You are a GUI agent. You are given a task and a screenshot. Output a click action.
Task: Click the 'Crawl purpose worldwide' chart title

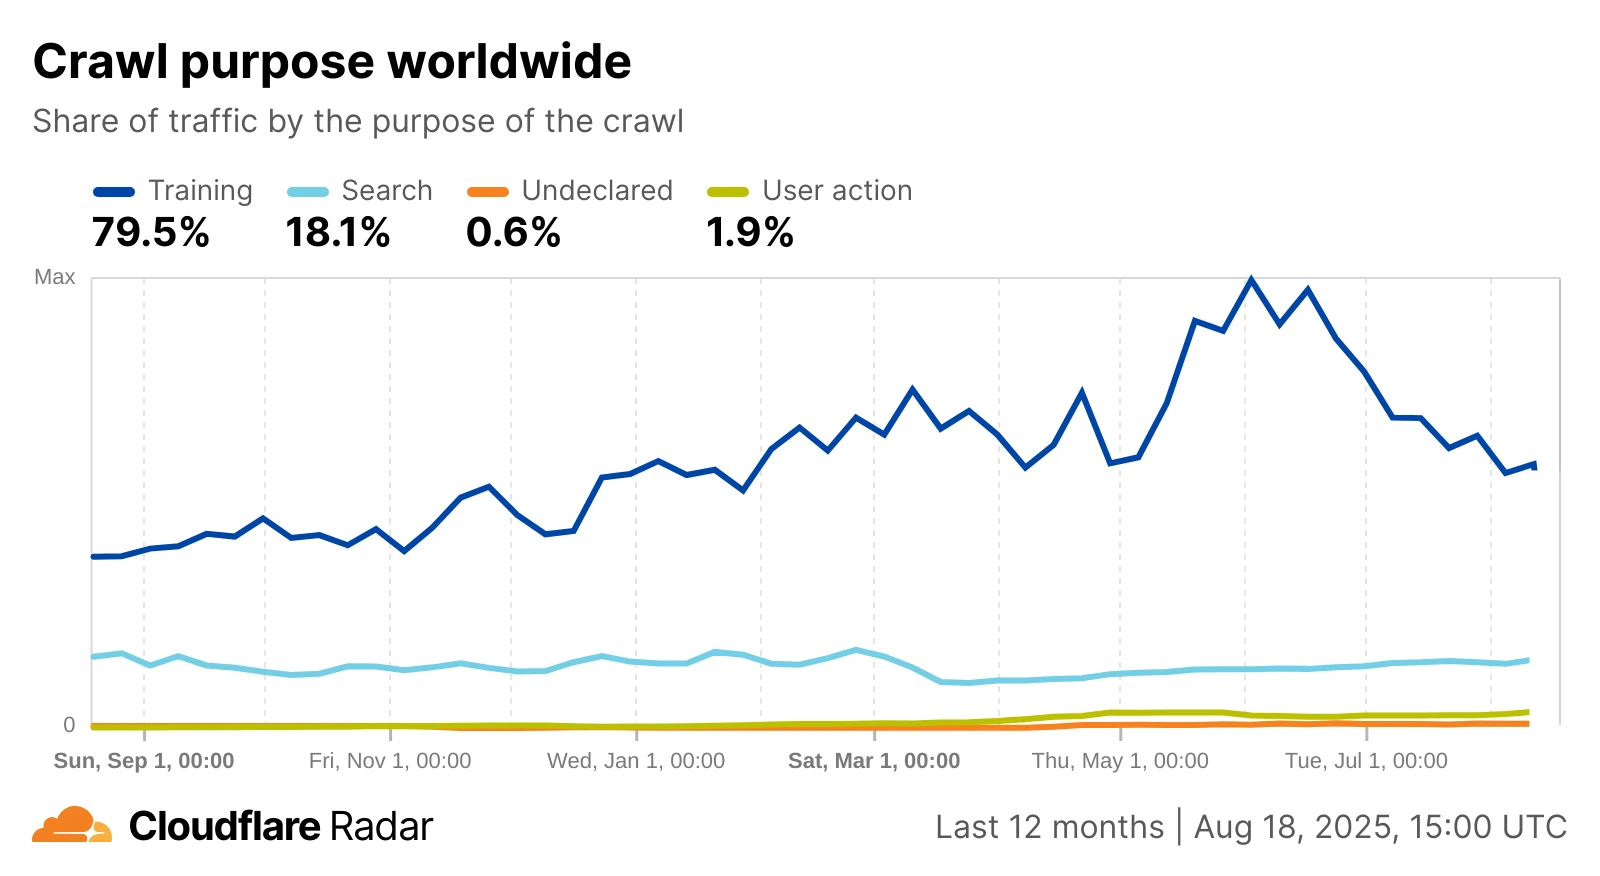(x=332, y=62)
